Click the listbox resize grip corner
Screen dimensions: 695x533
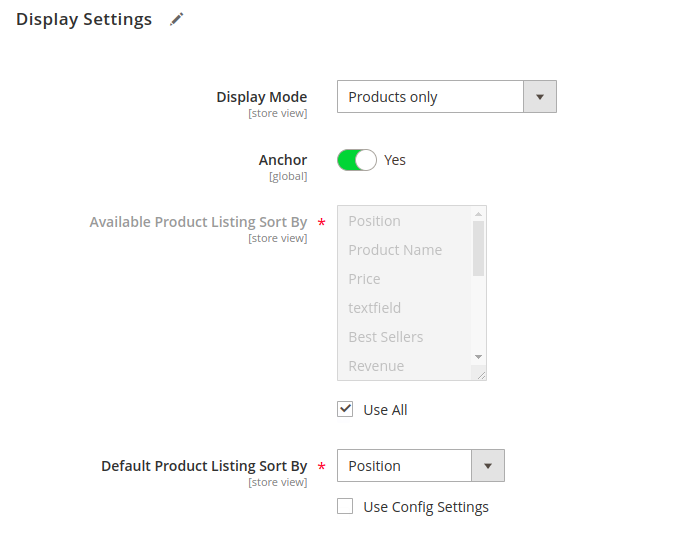(481, 375)
